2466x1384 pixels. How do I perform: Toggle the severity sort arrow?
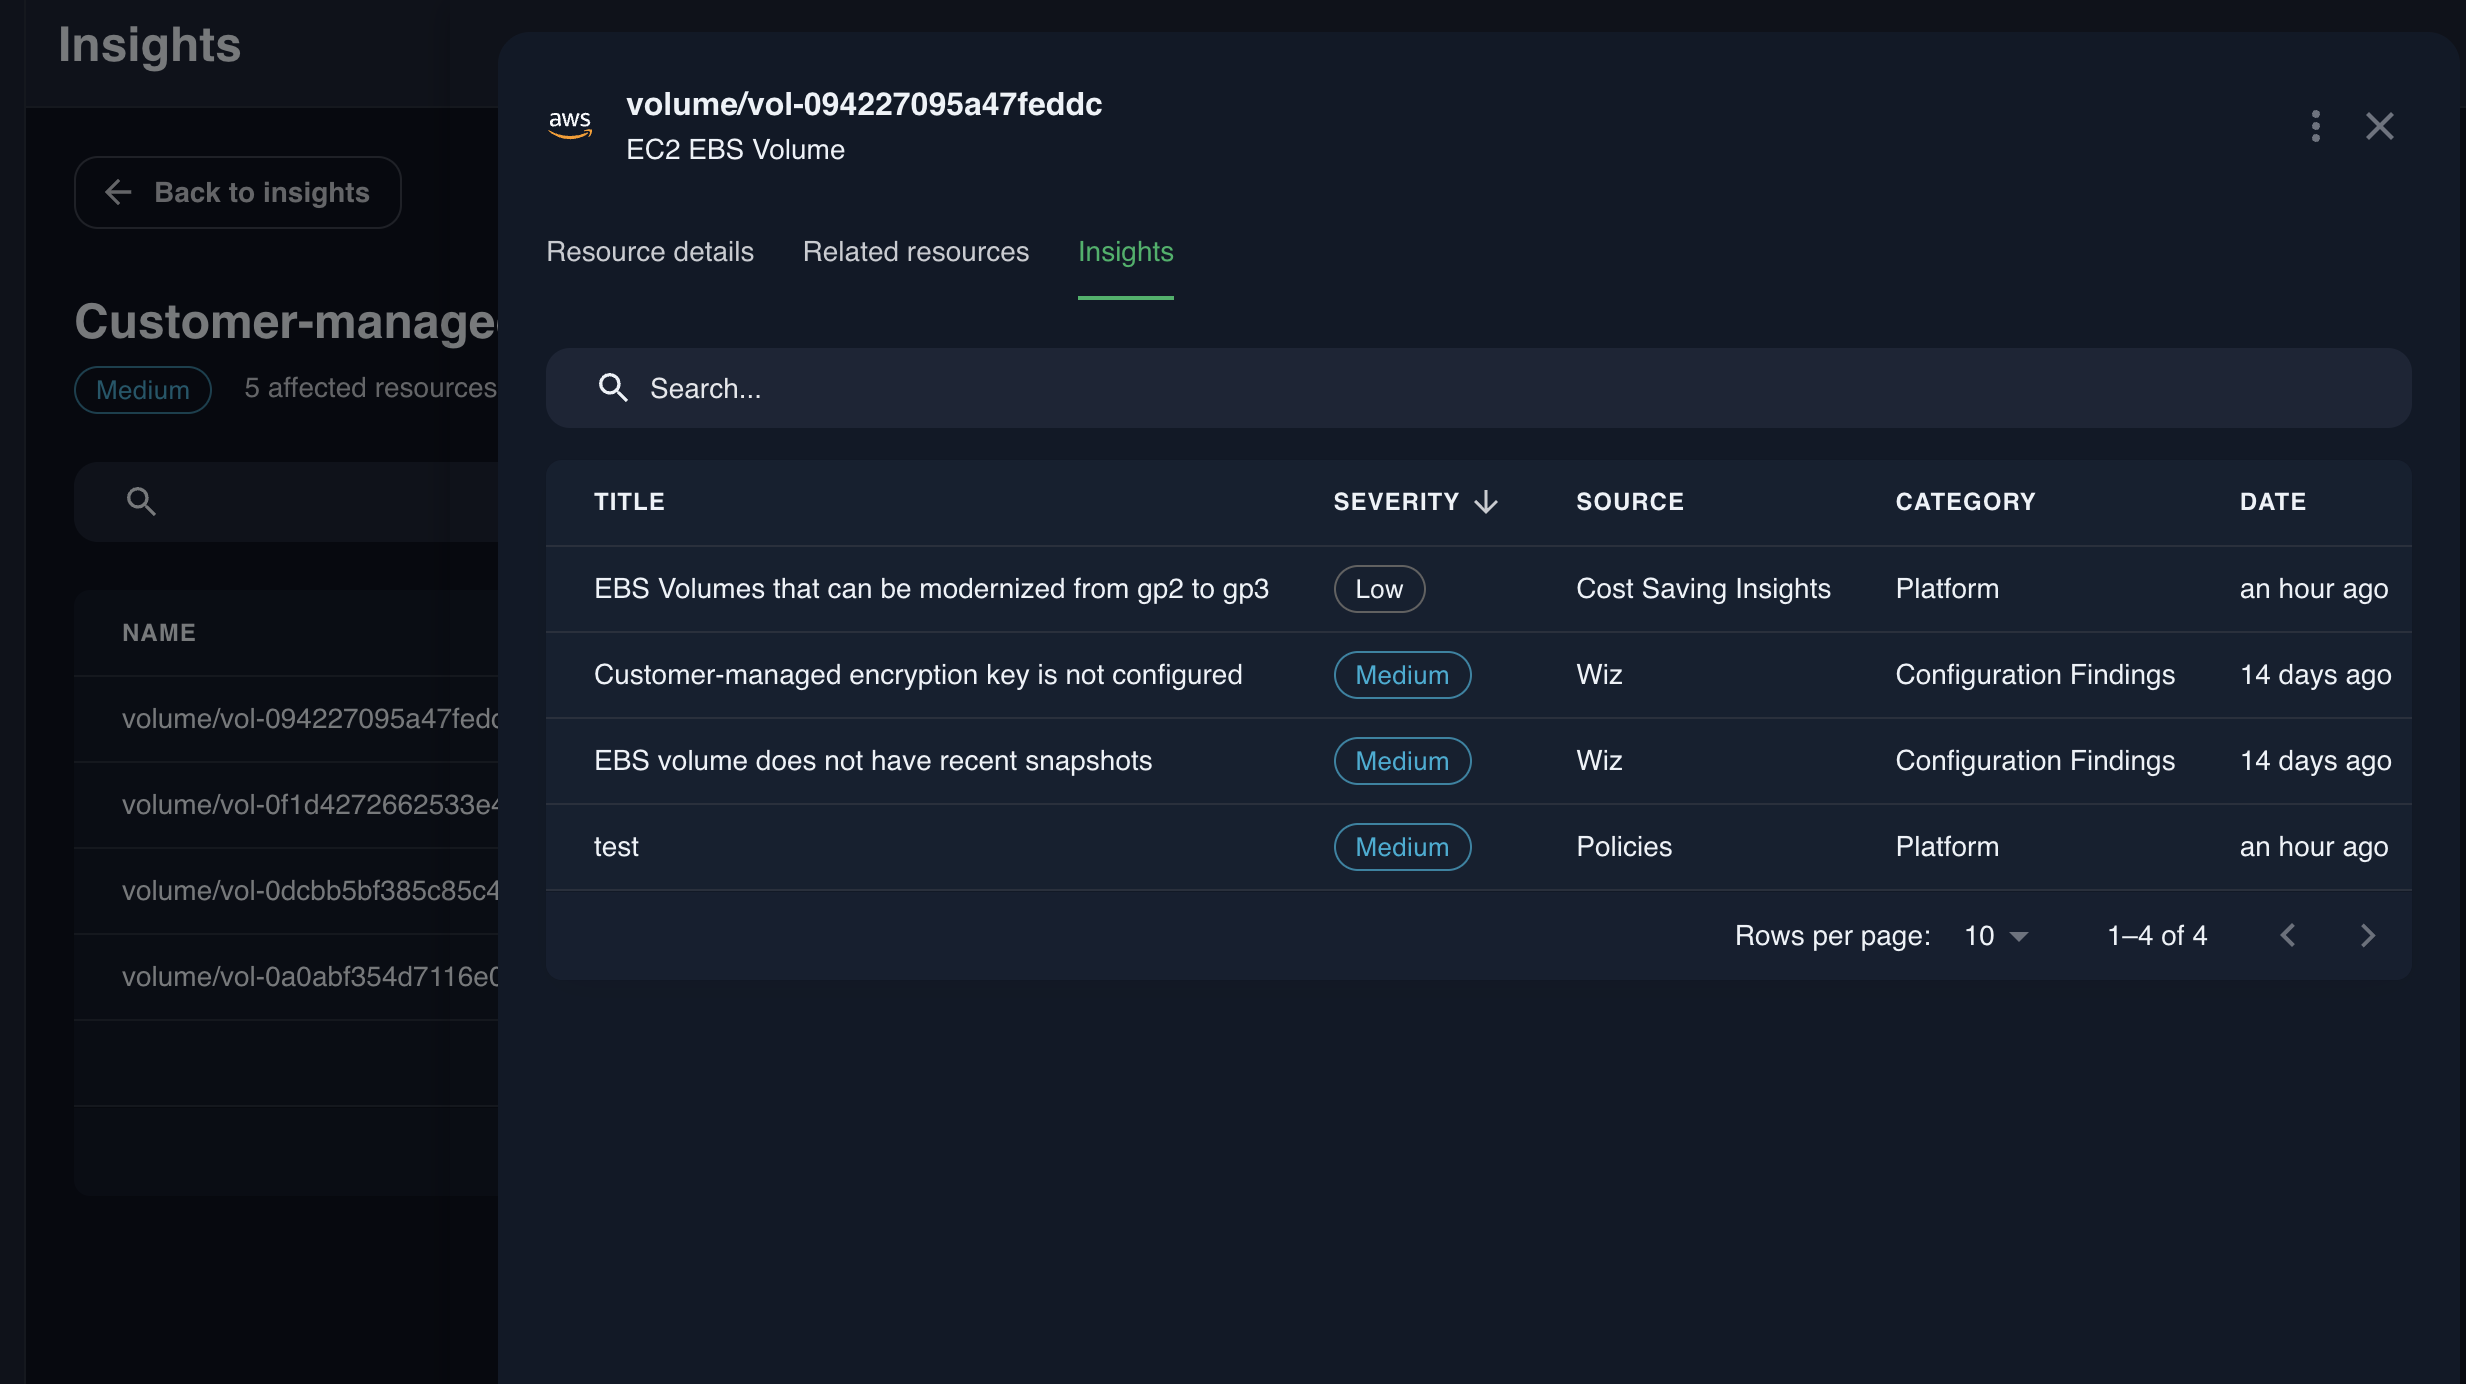pos(1486,502)
